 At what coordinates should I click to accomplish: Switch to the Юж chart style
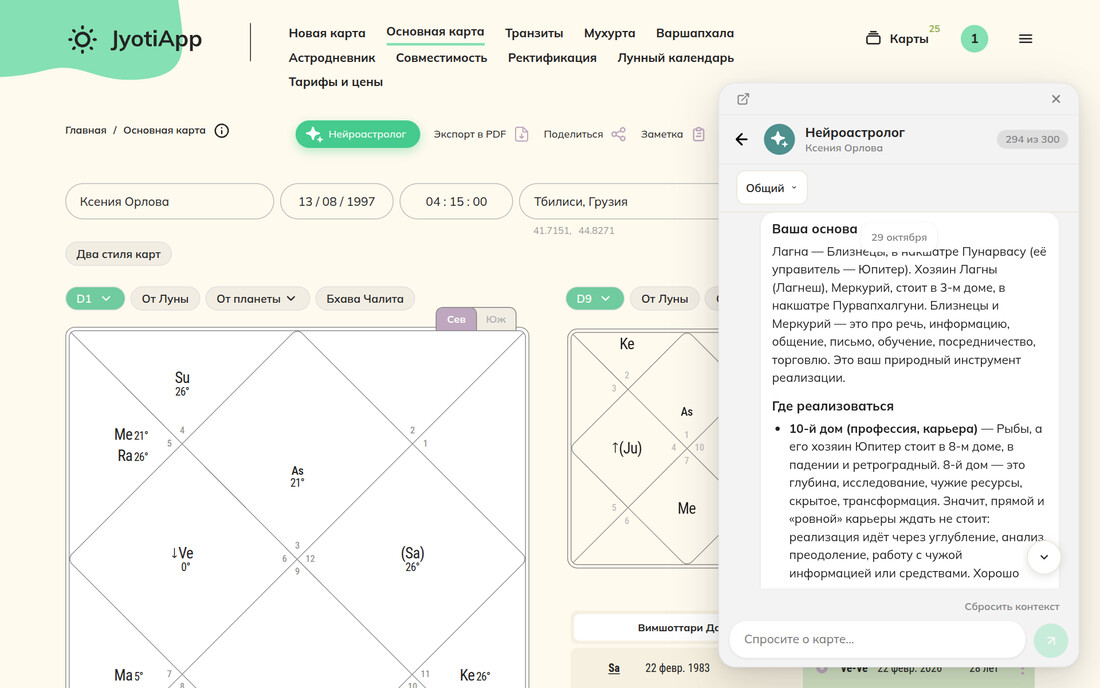tap(496, 319)
